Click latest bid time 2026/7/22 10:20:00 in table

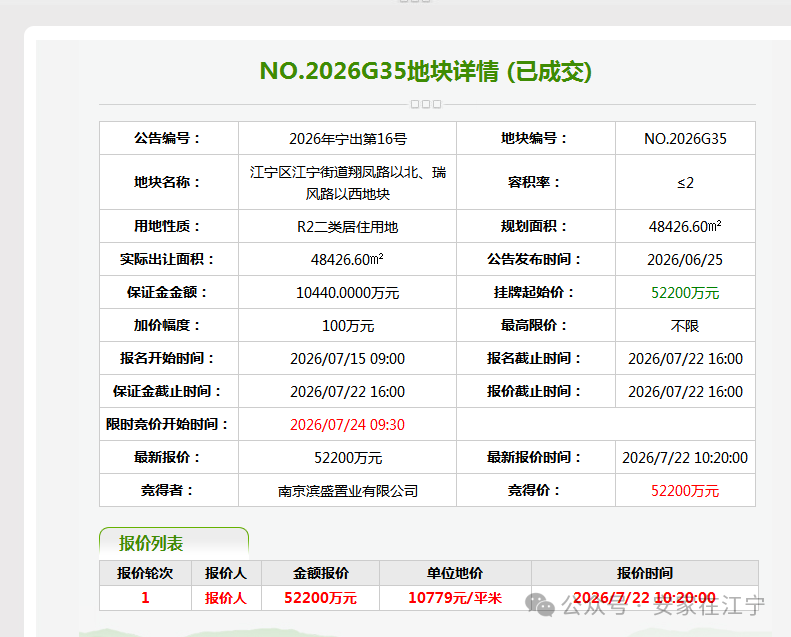(685, 457)
